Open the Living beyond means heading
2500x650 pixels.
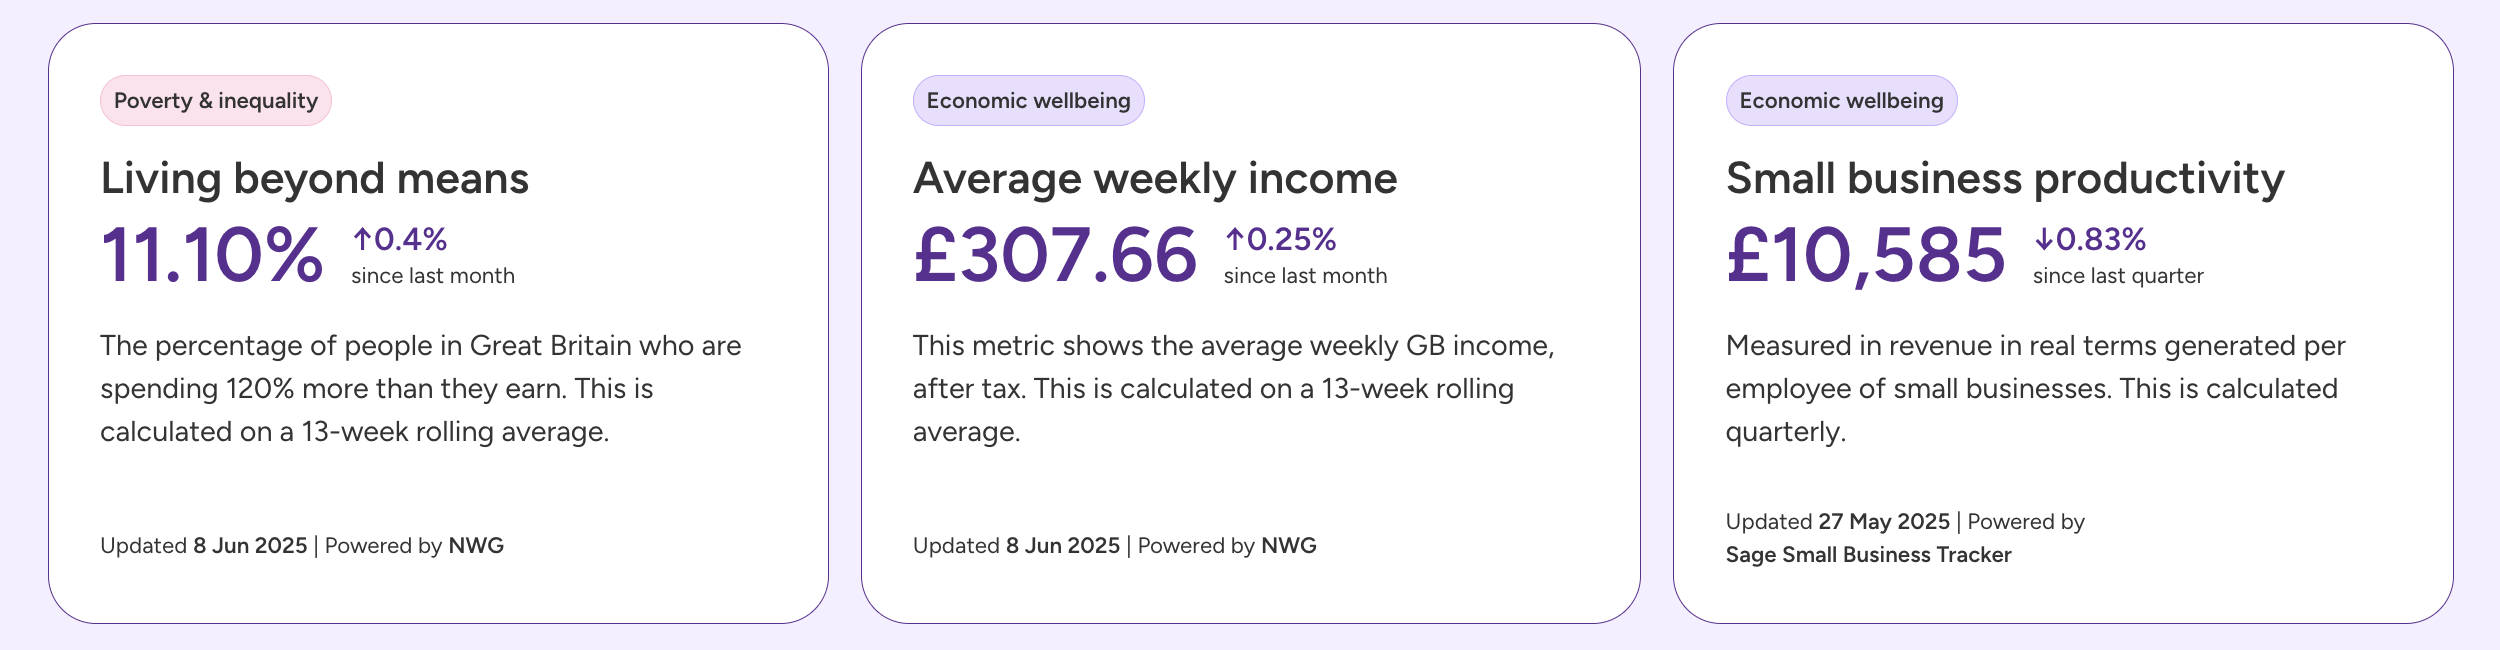[314, 179]
